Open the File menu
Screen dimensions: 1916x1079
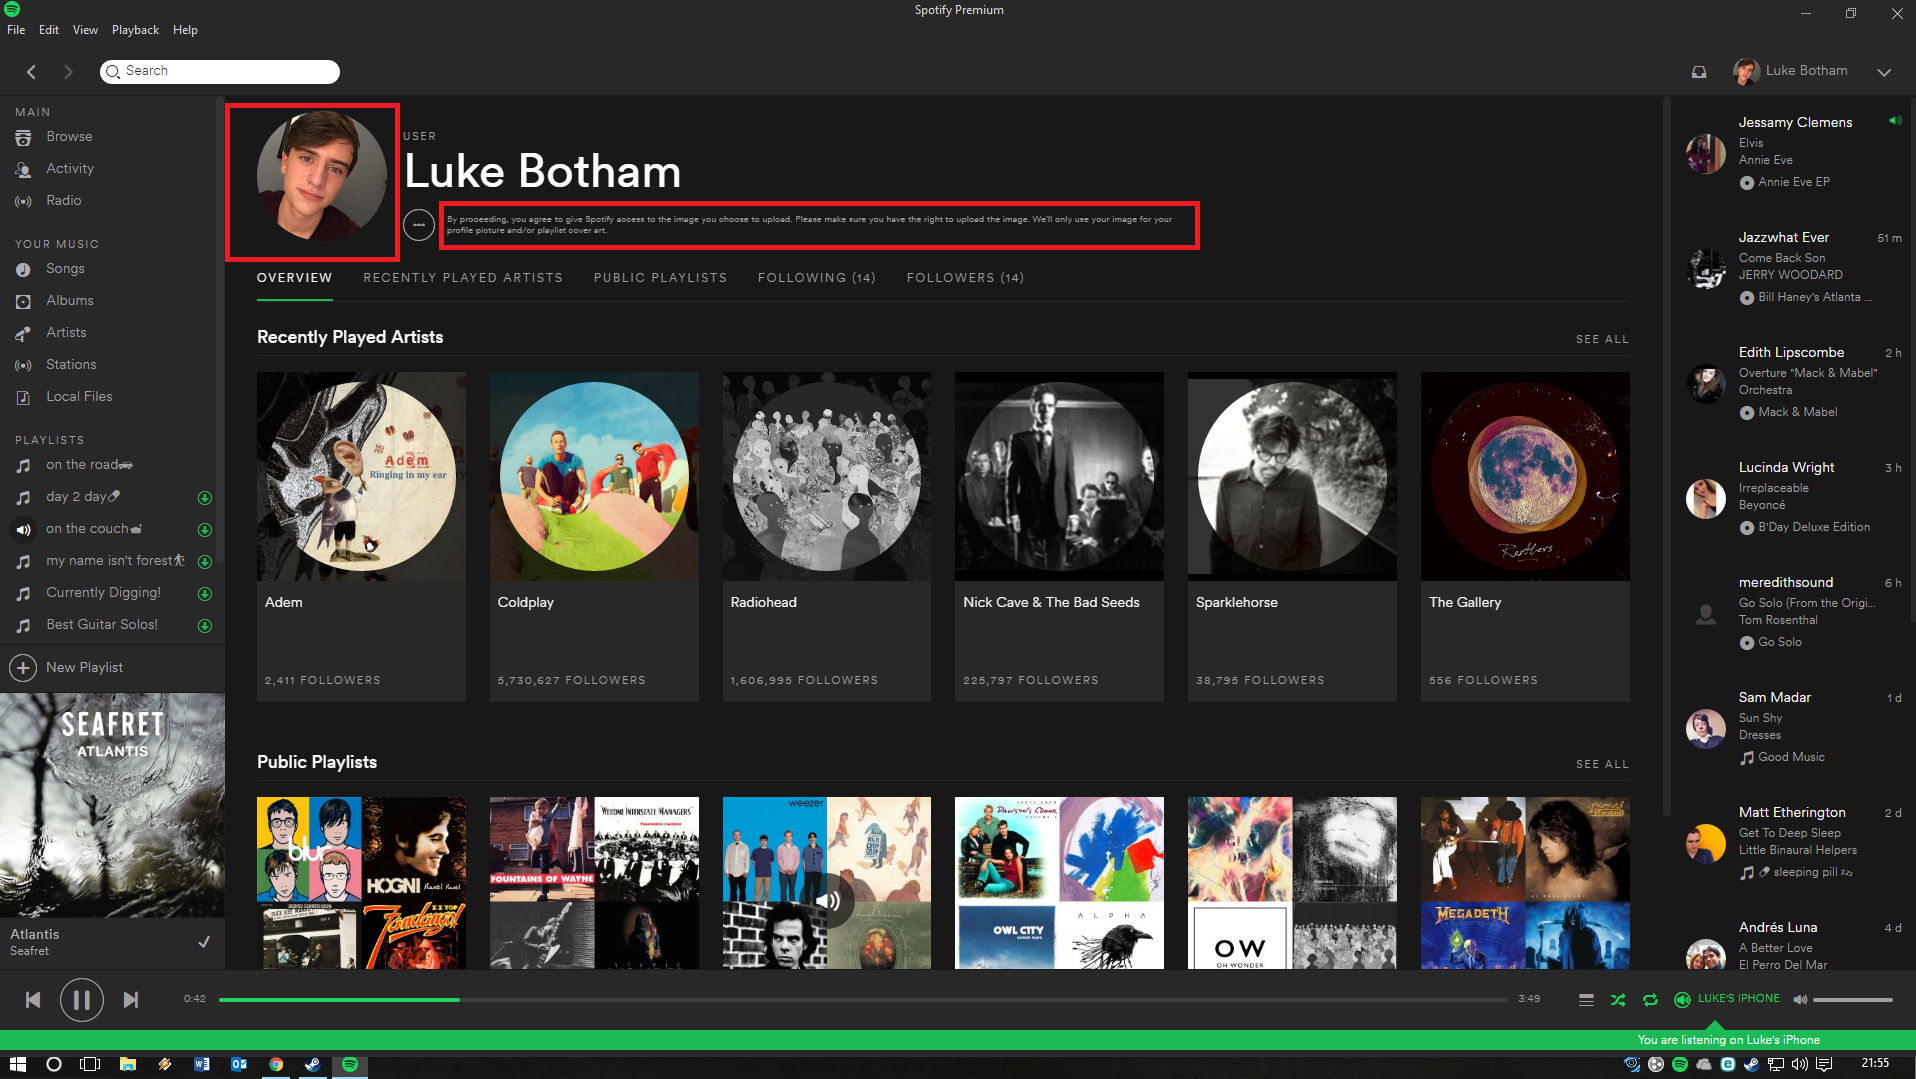16,30
